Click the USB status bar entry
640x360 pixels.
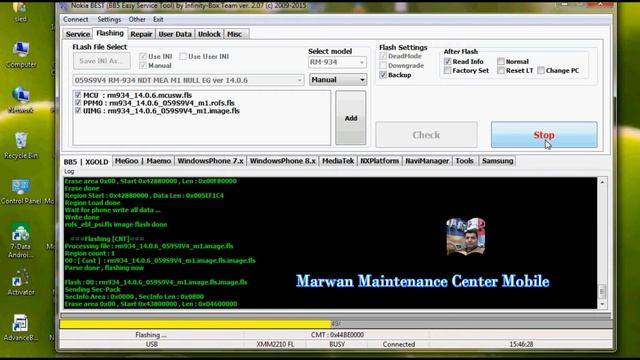click(151, 344)
